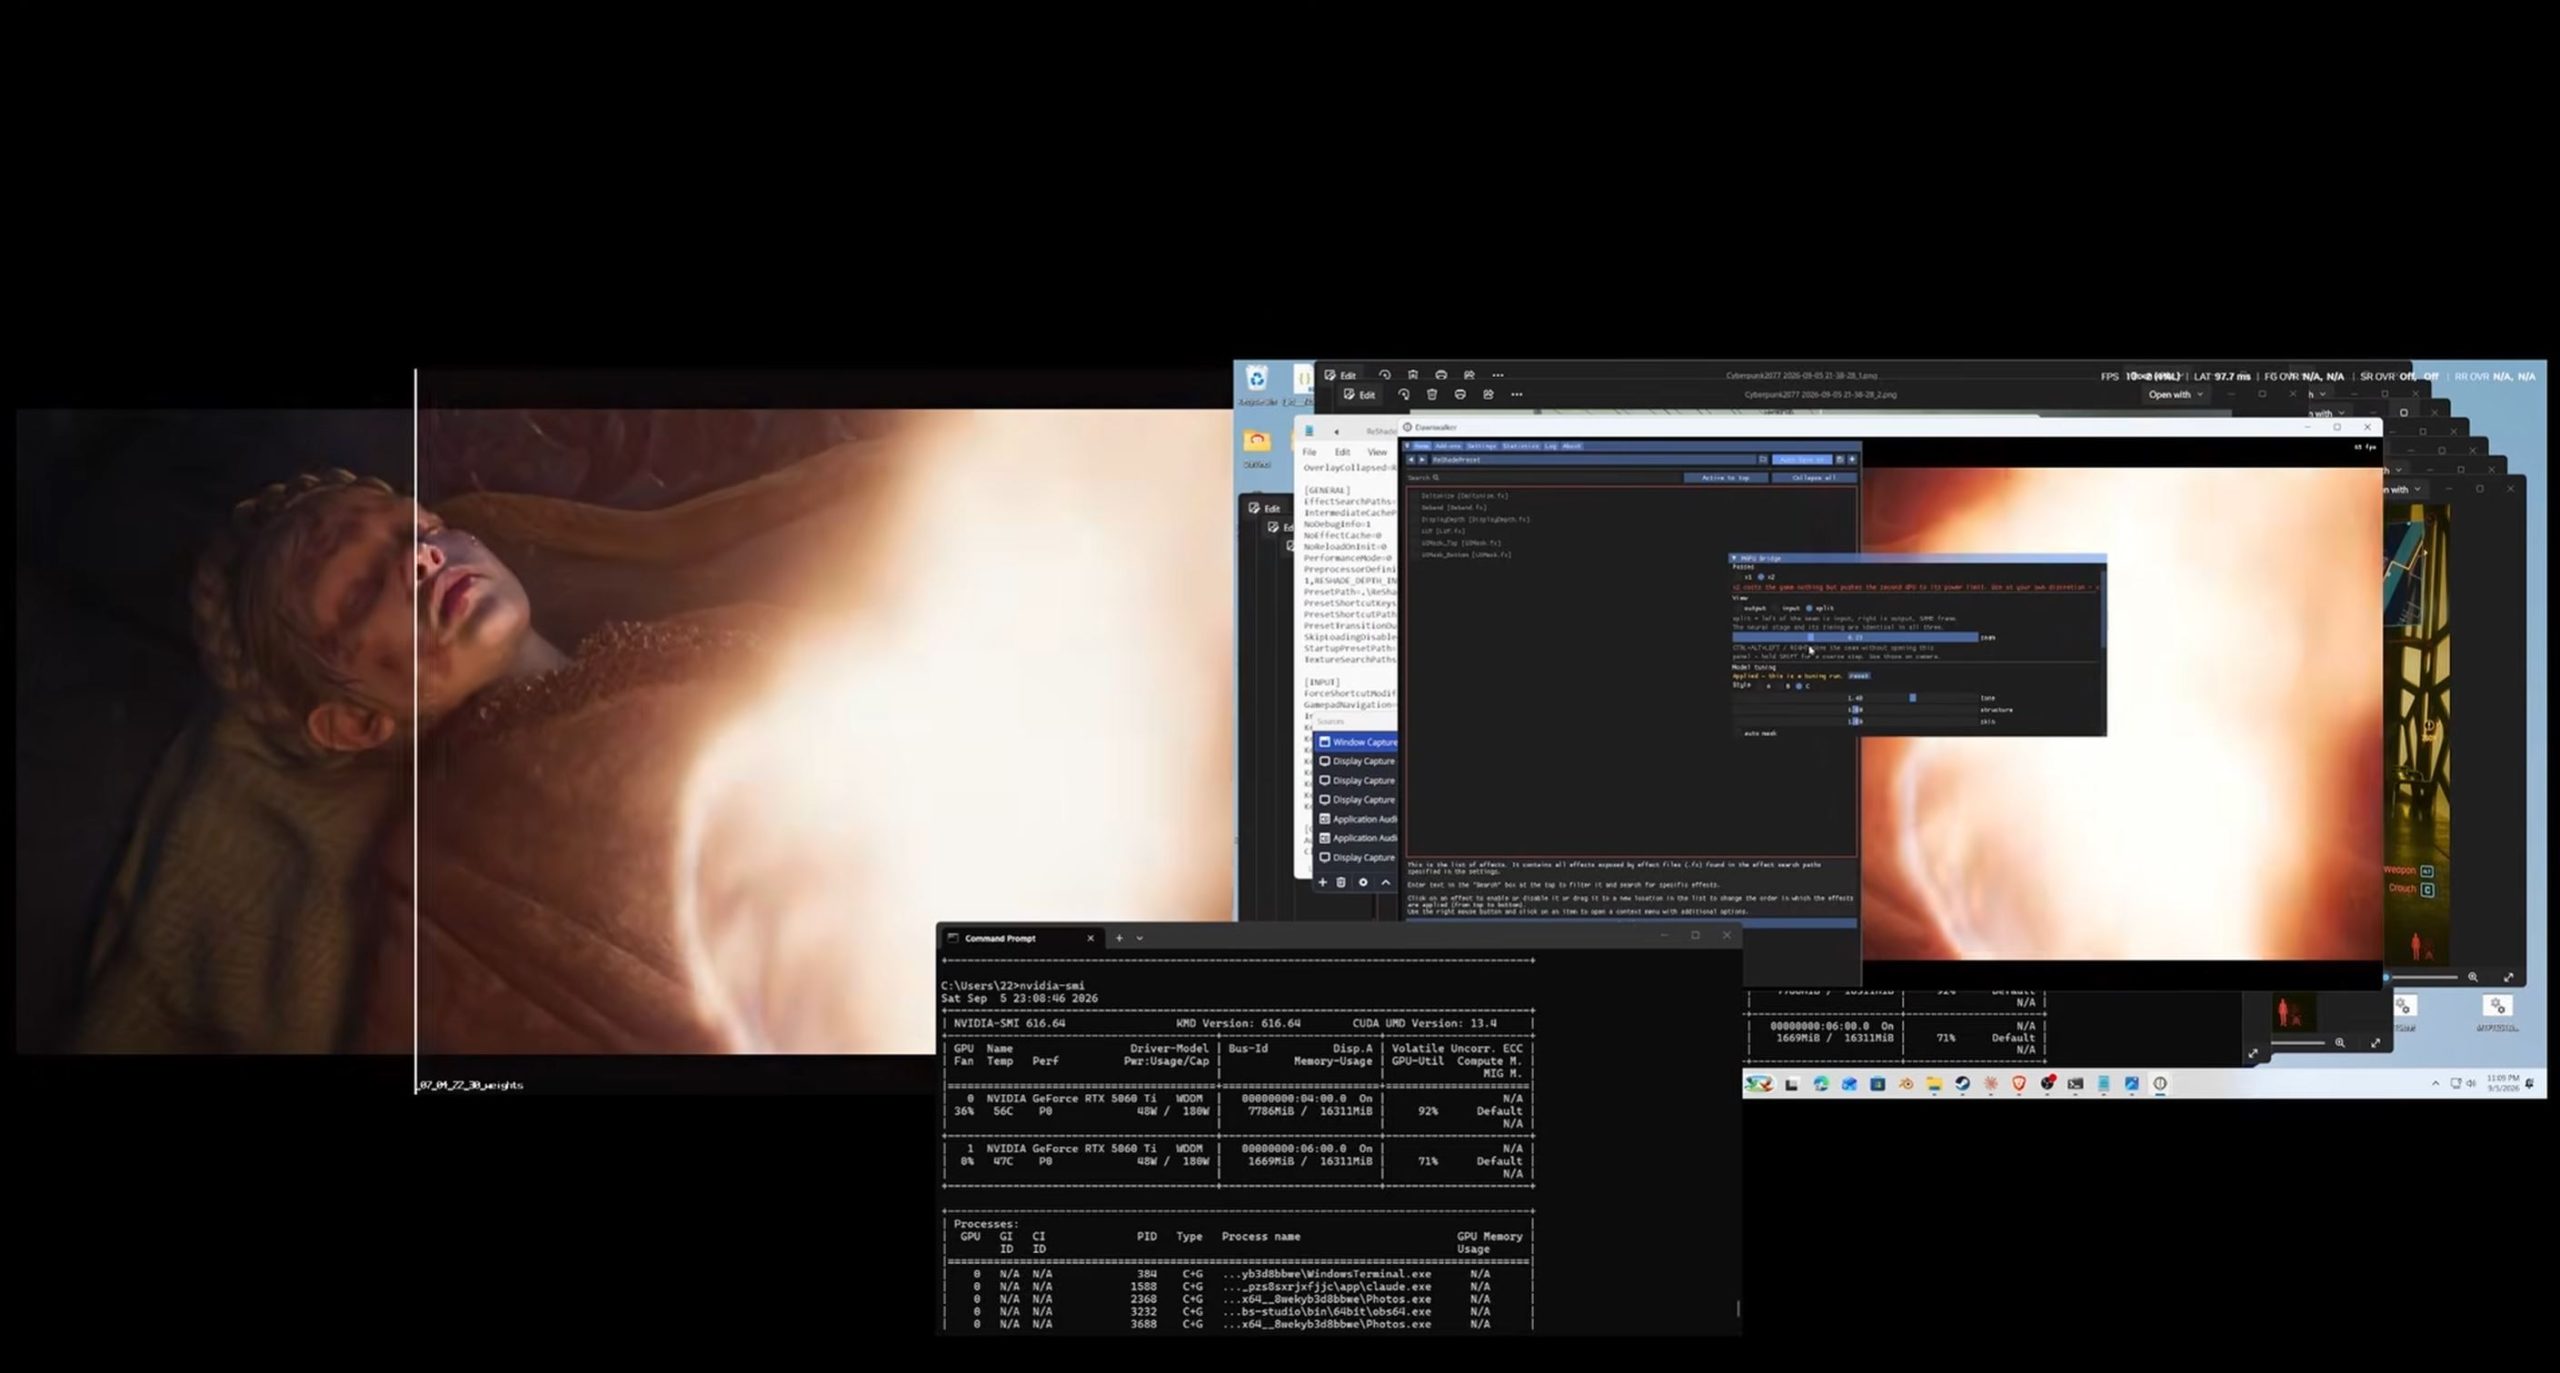Image resolution: width=2560 pixels, height=1373 pixels.
Task: Toggle the auto mask checkbox
Action: pyautogui.click(x=1738, y=734)
